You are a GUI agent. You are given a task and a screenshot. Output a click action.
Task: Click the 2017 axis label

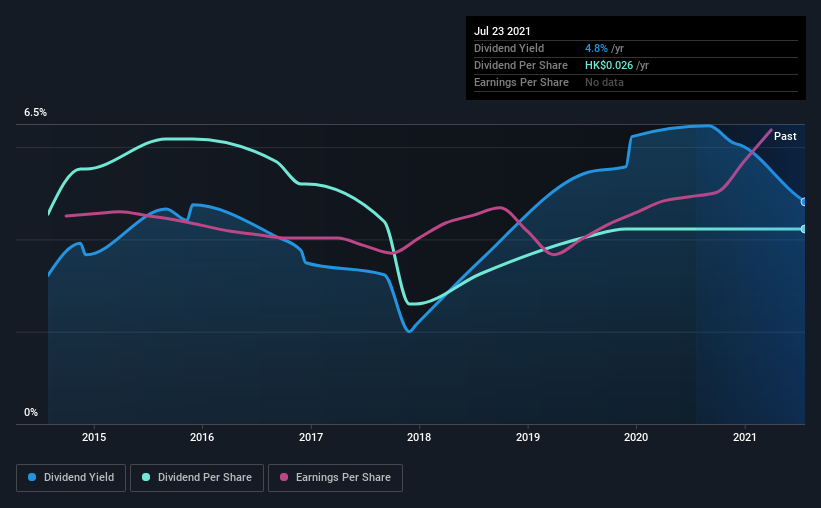click(311, 437)
